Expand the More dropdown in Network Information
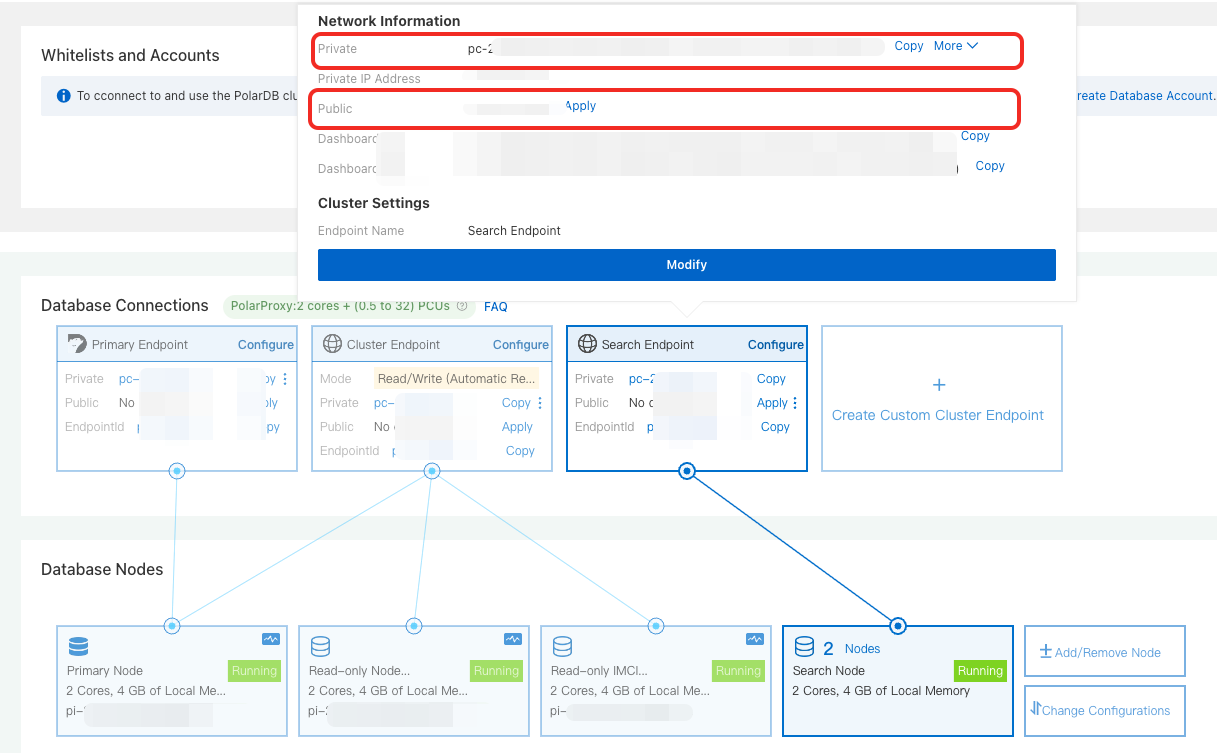This screenshot has height=753, width=1217. 956,46
